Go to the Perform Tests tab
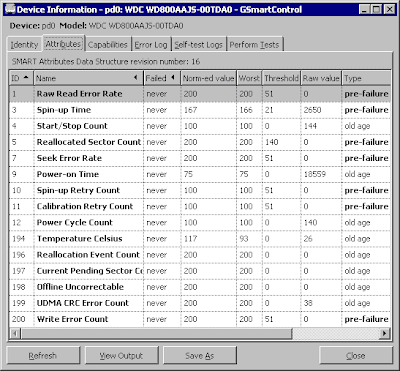400x371 pixels. [x=254, y=45]
